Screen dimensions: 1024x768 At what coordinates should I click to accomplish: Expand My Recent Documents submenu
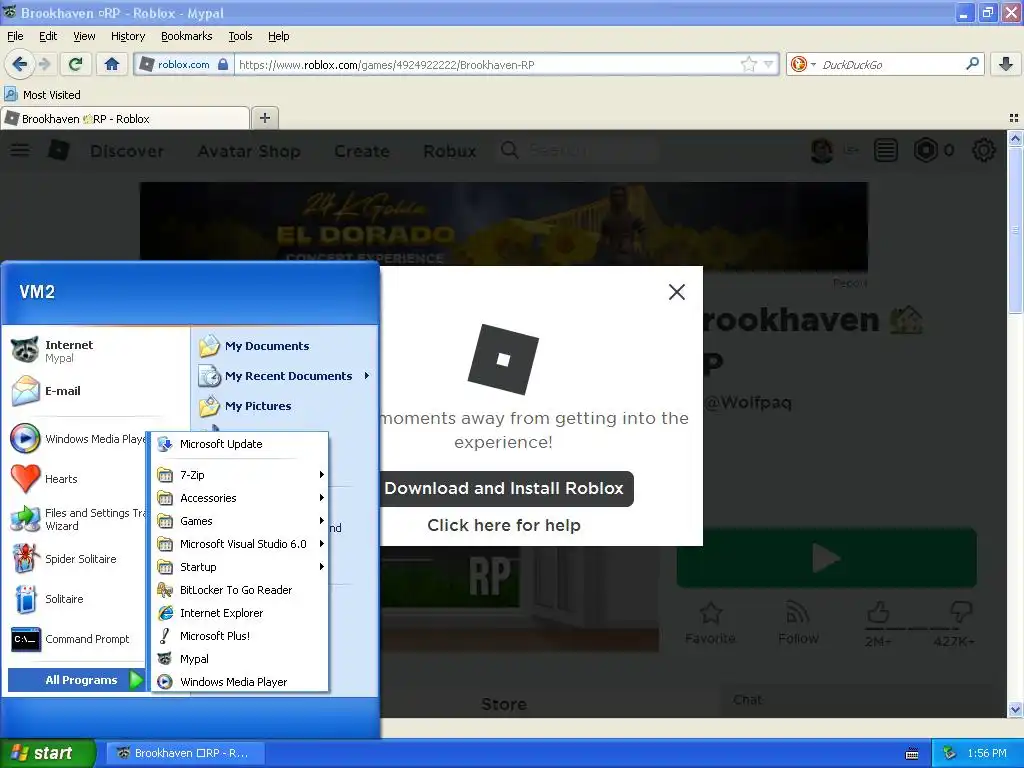click(x=285, y=376)
